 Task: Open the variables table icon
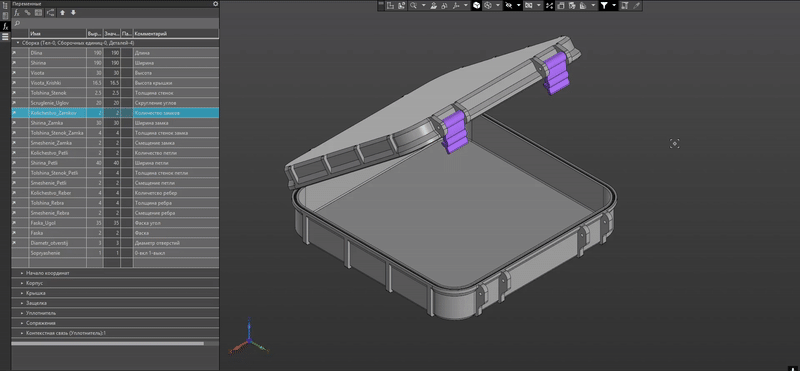[x=38, y=13]
